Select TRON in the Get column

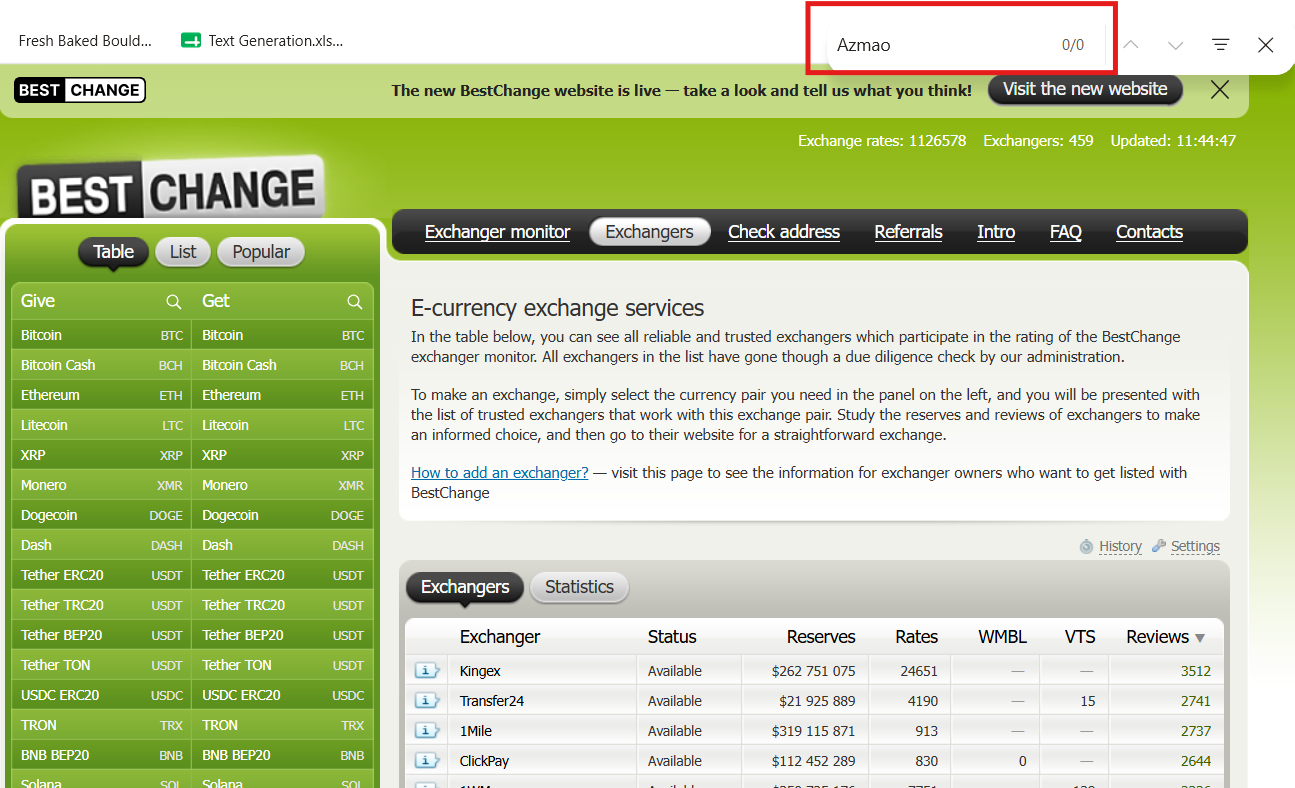click(283, 725)
